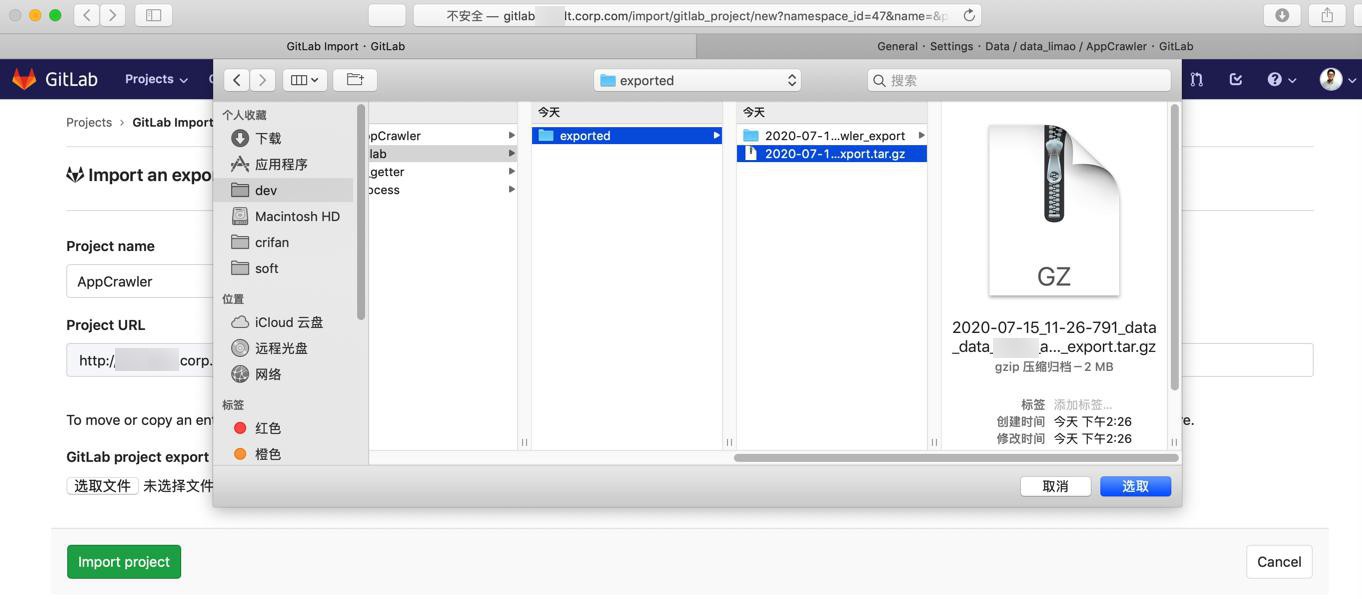This screenshot has width=1362, height=599.
Task: Expand the getter folder row
Action: click(443, 171)
